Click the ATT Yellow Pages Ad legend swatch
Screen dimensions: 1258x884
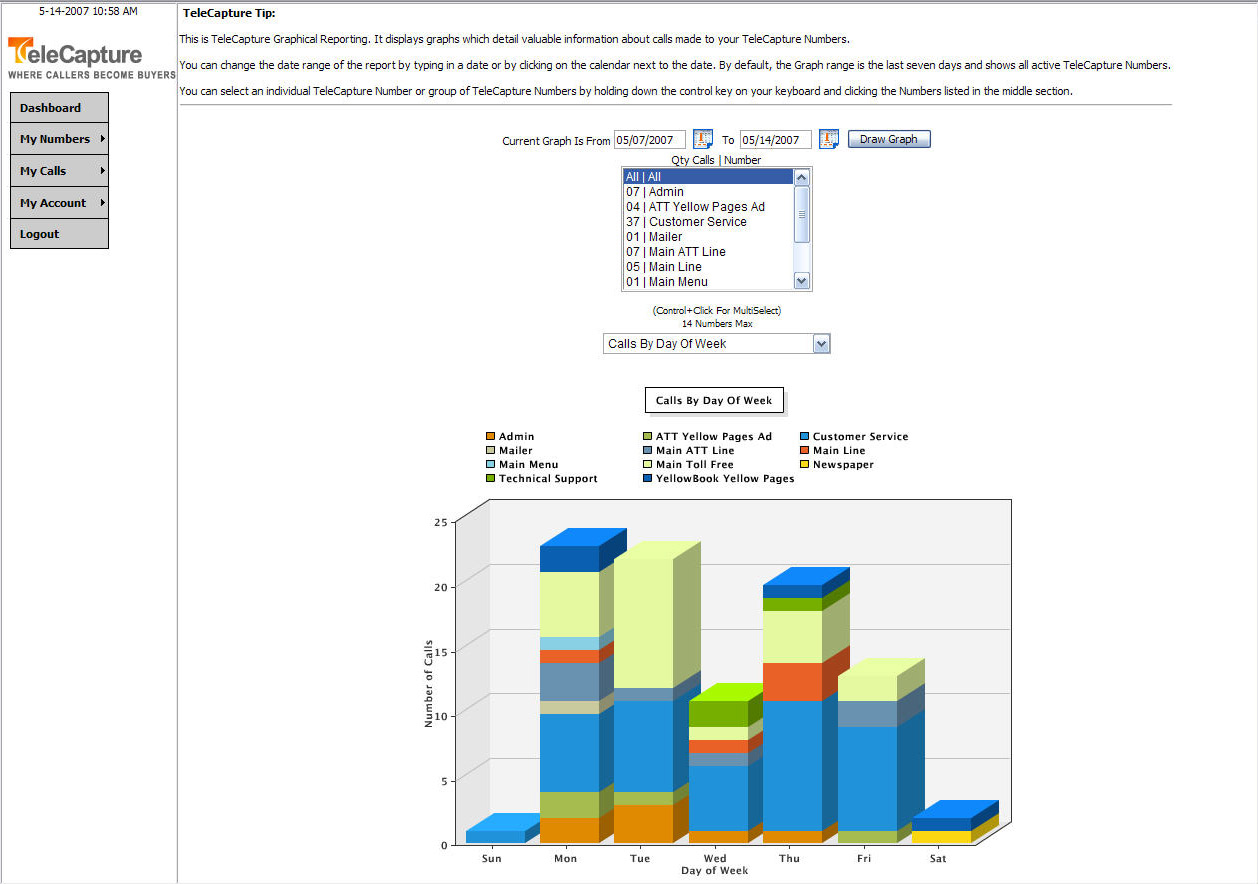(x=647, y=436)
